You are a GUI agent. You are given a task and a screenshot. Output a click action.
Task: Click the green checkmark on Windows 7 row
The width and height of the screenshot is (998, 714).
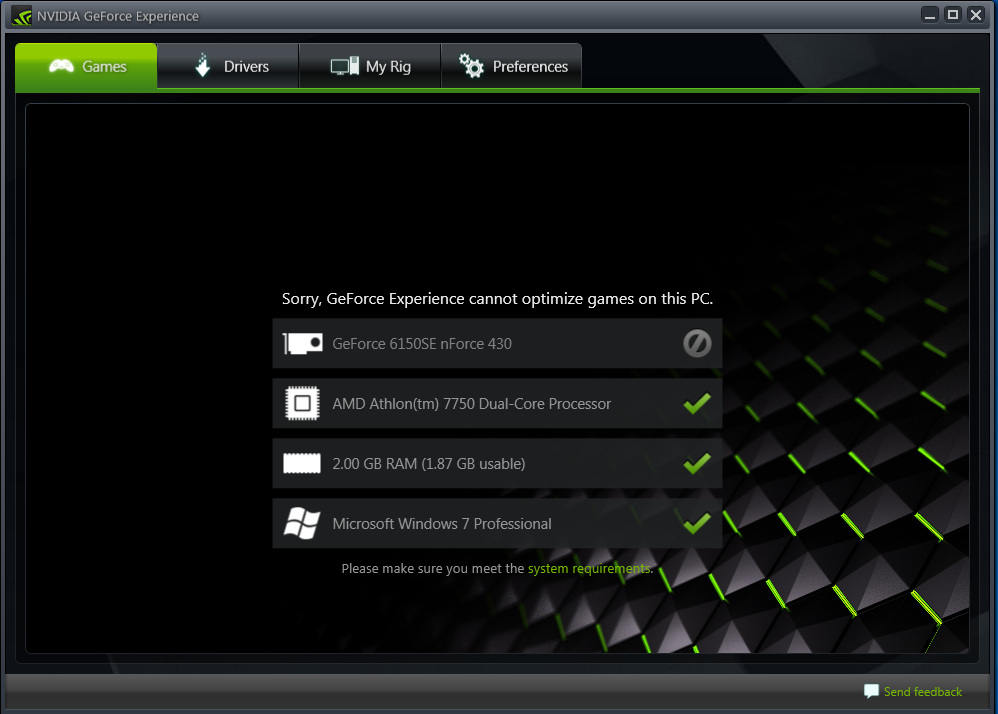(x=697, y=523)
